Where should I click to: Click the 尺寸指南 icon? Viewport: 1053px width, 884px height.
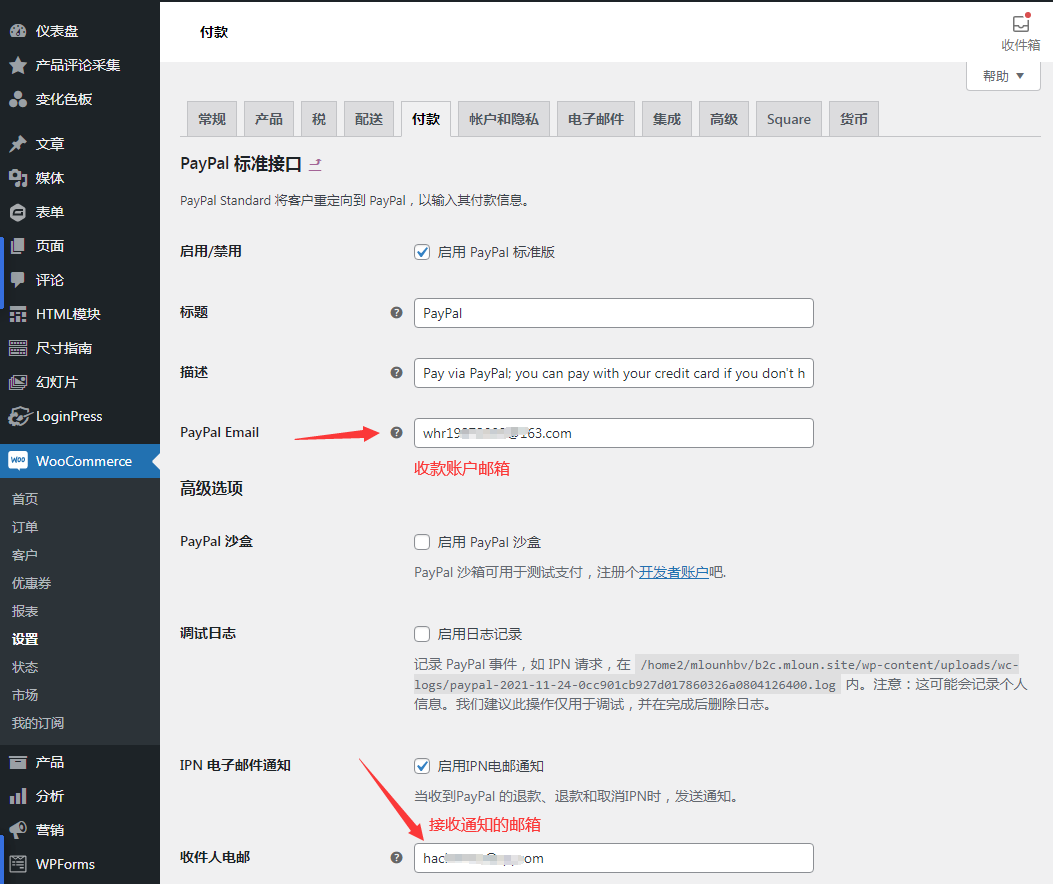coord(18,348)
